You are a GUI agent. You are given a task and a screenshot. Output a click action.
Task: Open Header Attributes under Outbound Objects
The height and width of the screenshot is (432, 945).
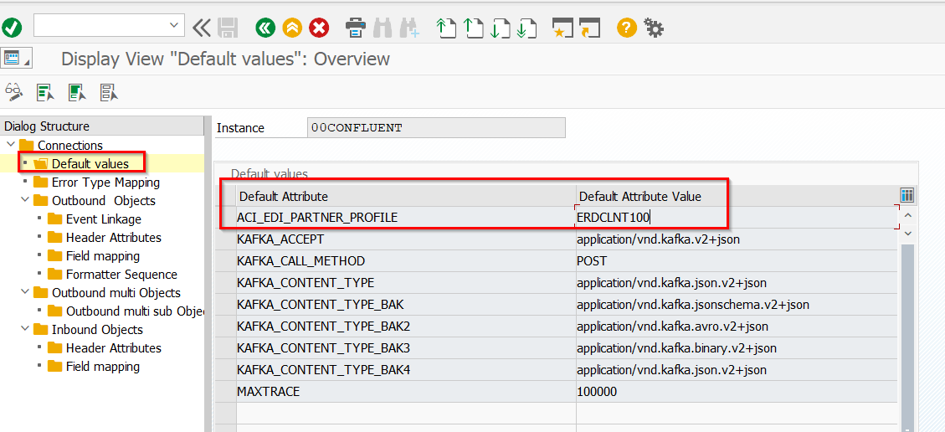click(113, 237)
